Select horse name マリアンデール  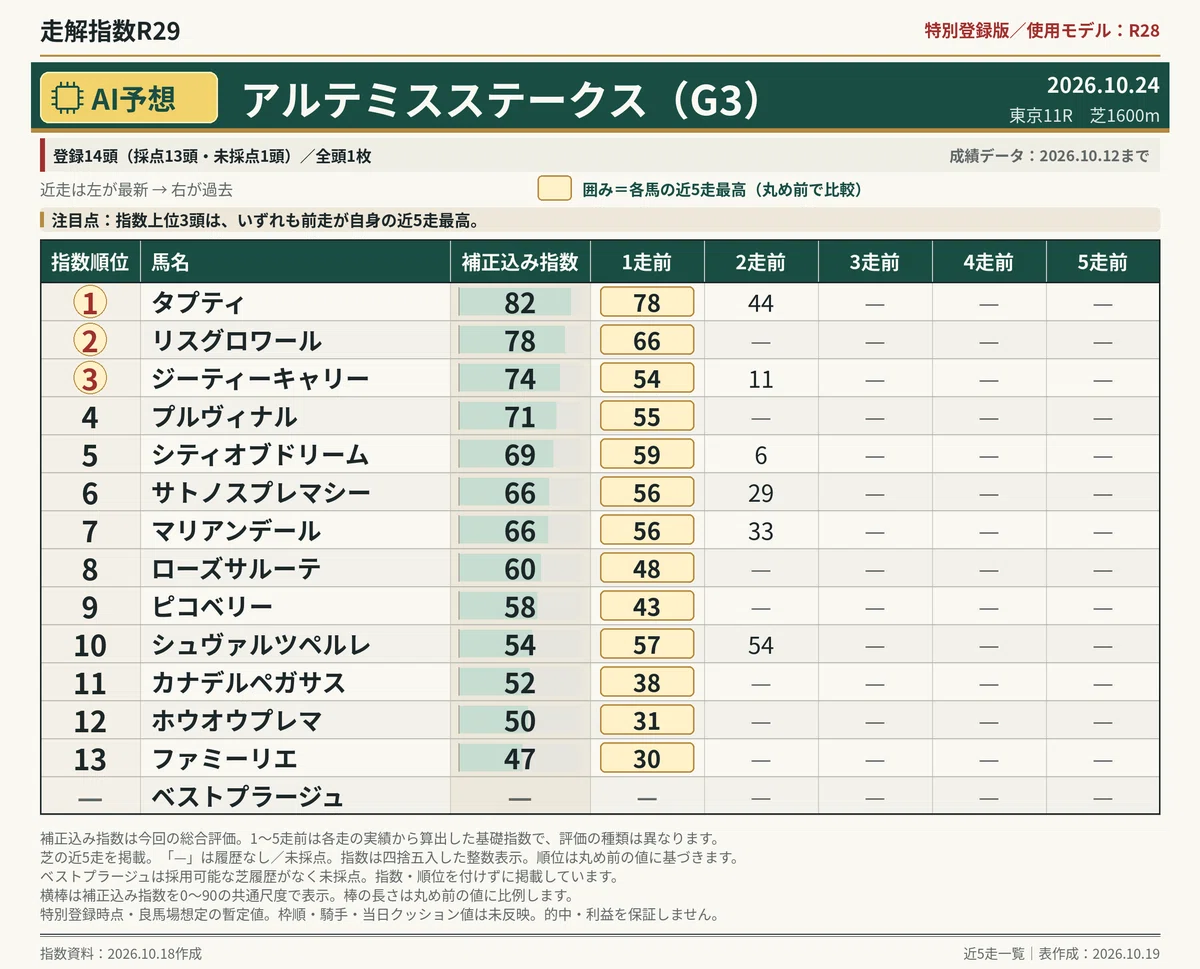pos(236,531)
